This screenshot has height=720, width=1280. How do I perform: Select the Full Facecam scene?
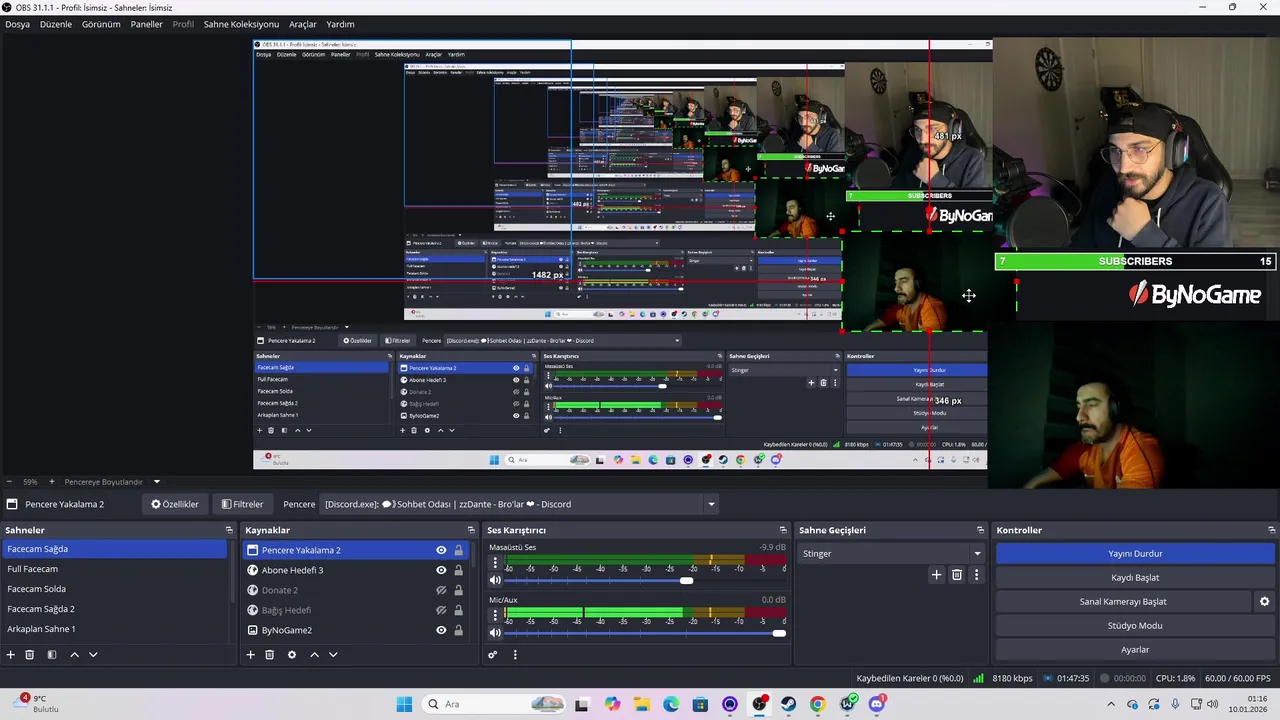(x=114, y=569)
